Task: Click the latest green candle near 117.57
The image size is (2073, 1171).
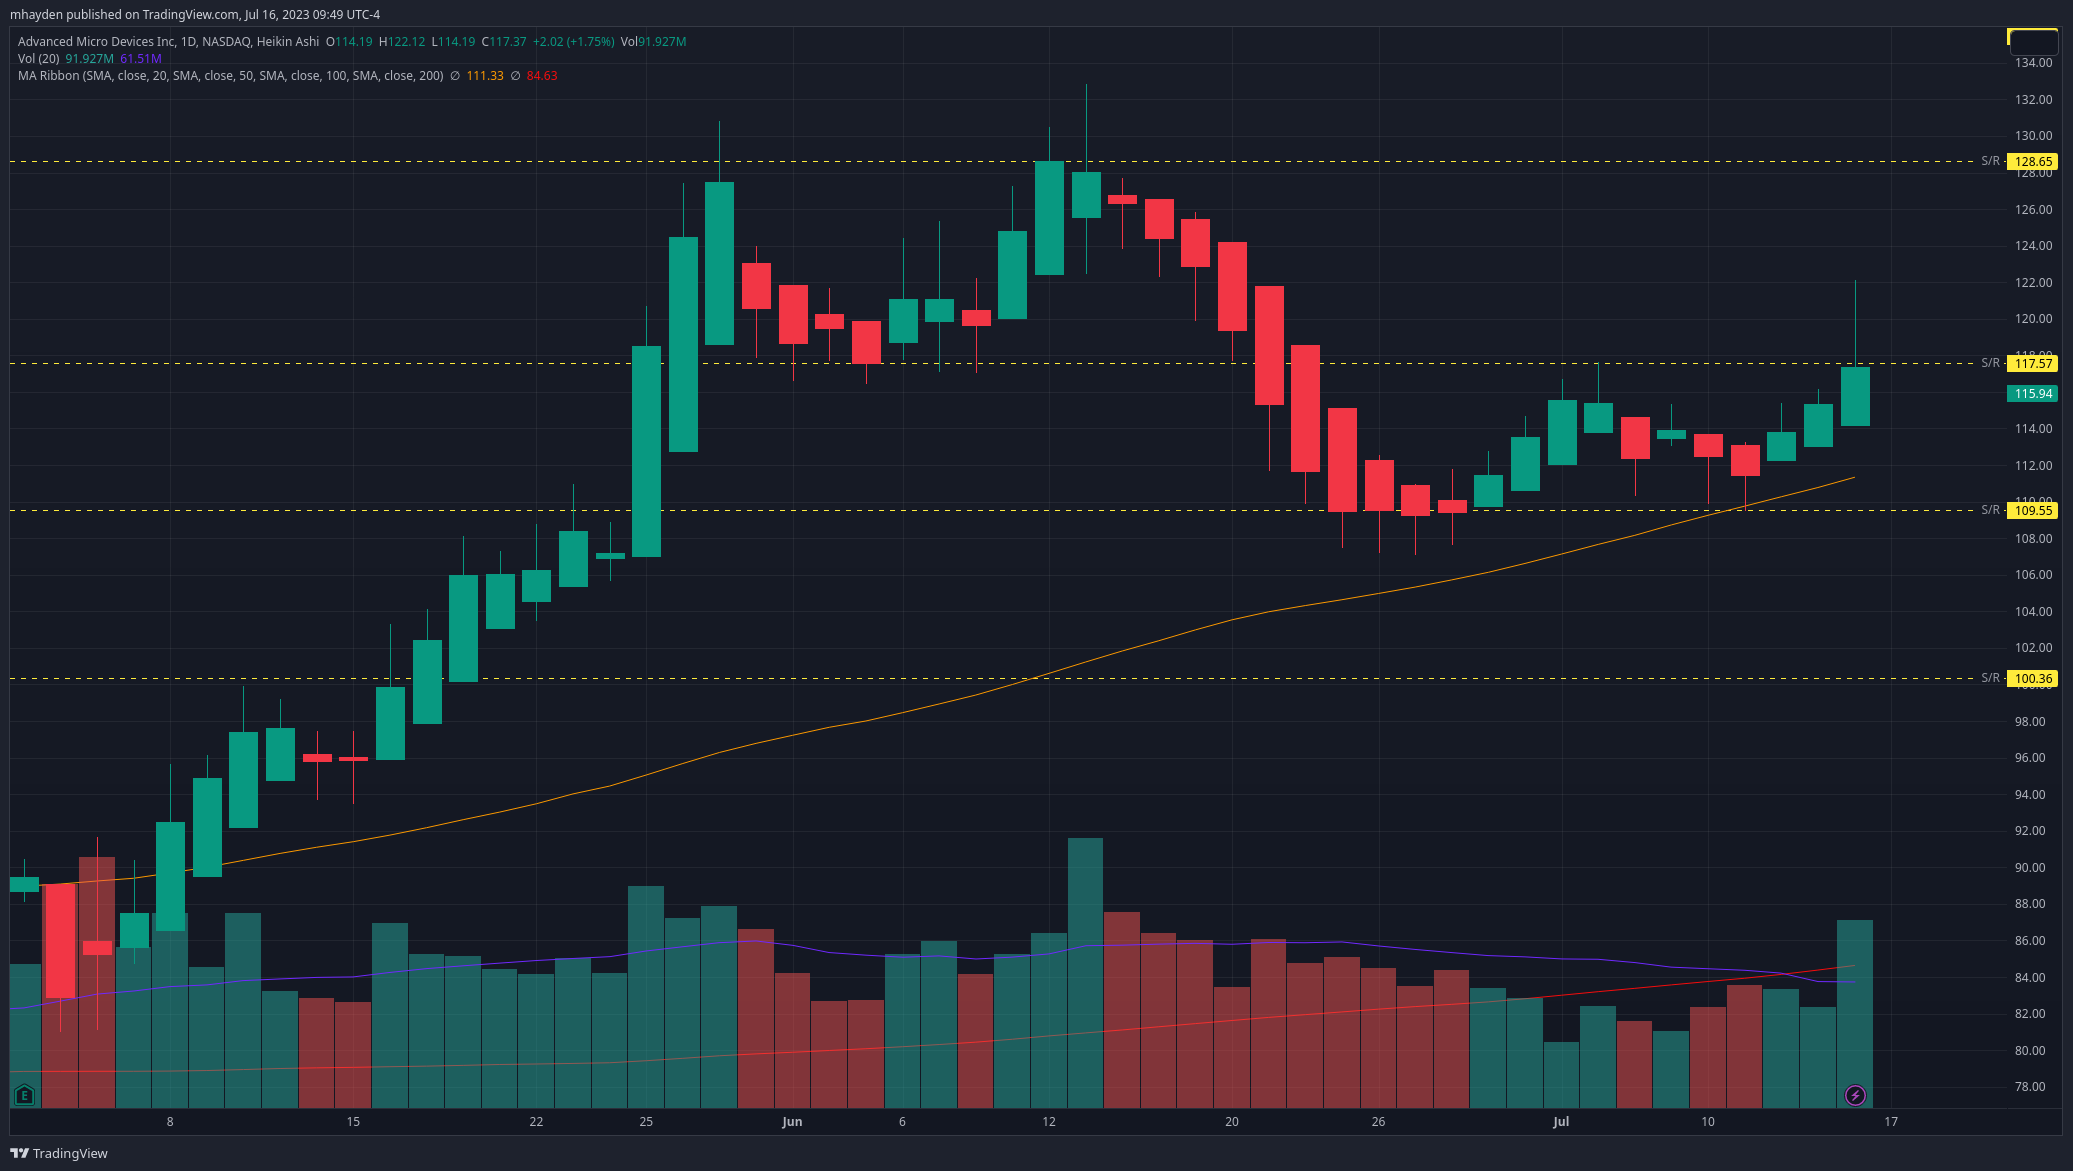Action: coord(1855,396)
